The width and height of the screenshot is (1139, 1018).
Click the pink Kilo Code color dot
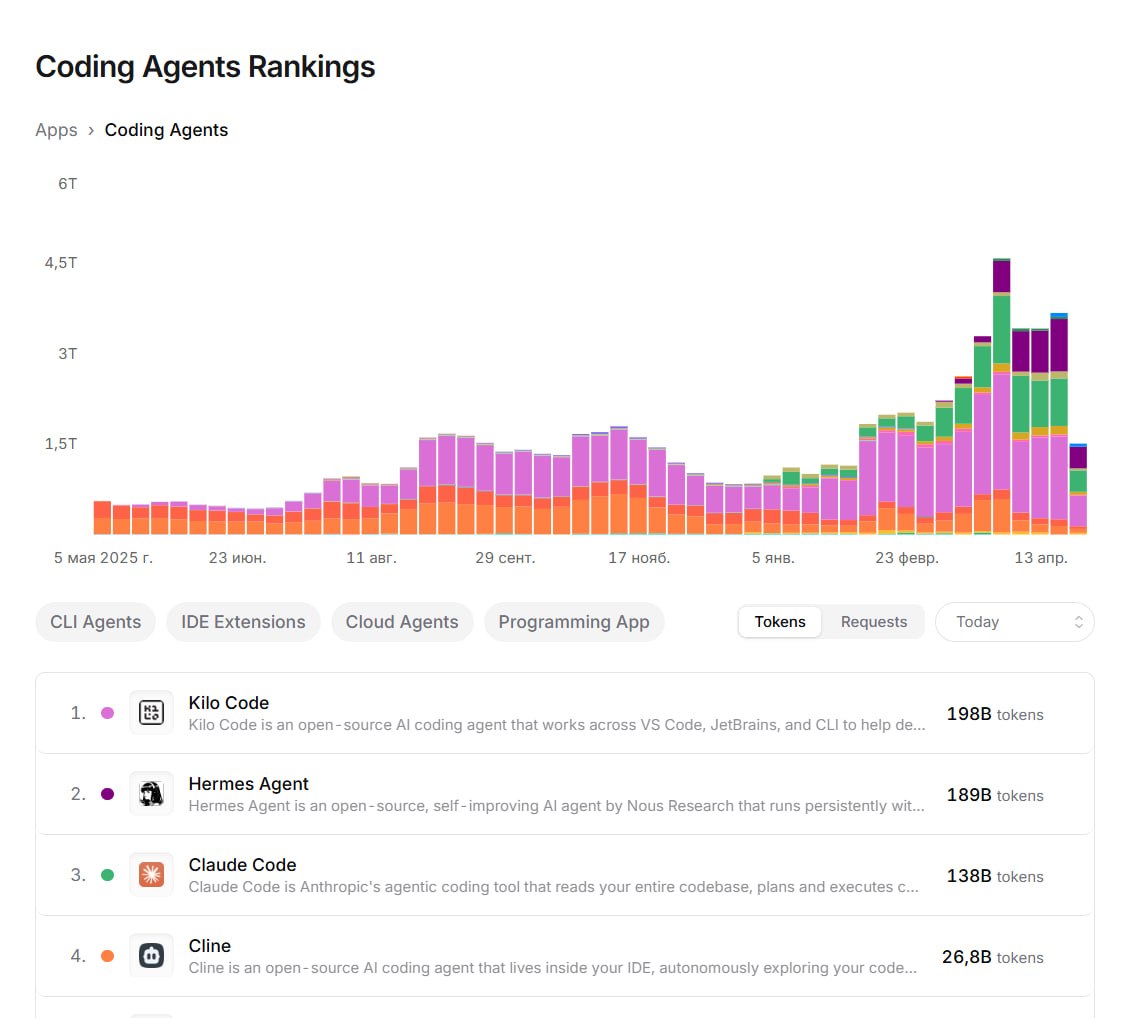click(x=108, y=713)
